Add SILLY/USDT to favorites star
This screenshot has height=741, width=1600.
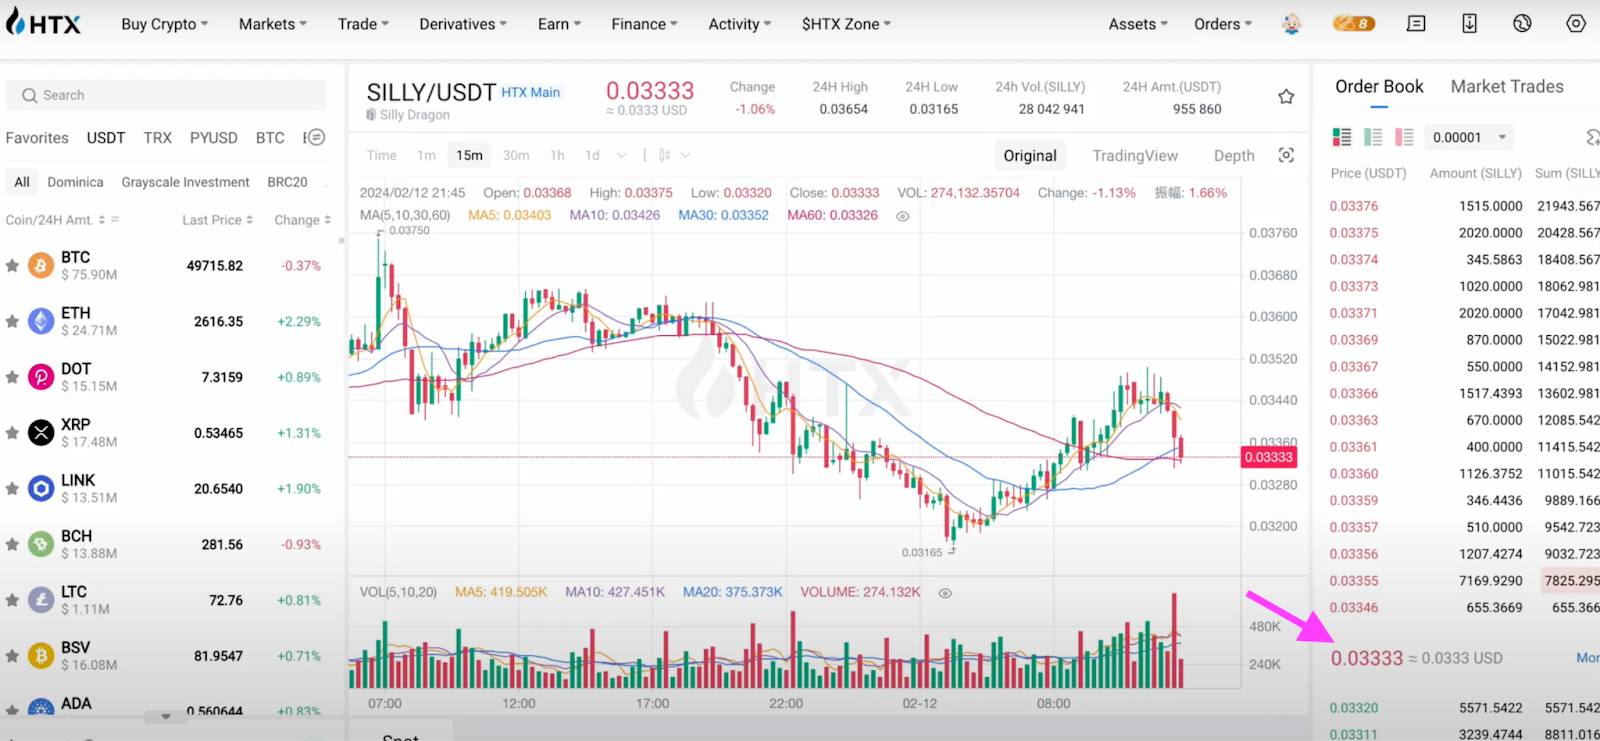pyautogui.click(x=1286, y=97)
